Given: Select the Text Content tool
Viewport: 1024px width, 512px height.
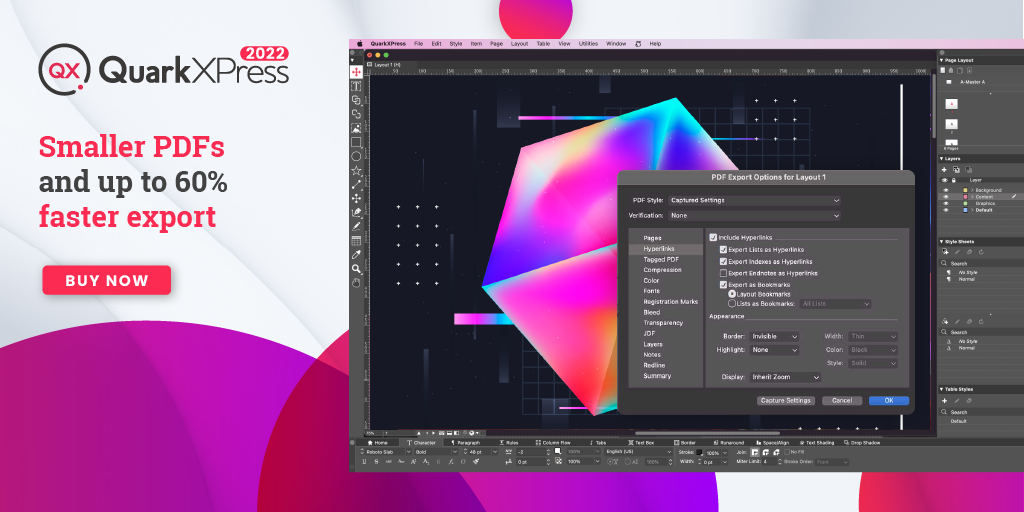Looking at the screenshot, I should pos(356,86).
